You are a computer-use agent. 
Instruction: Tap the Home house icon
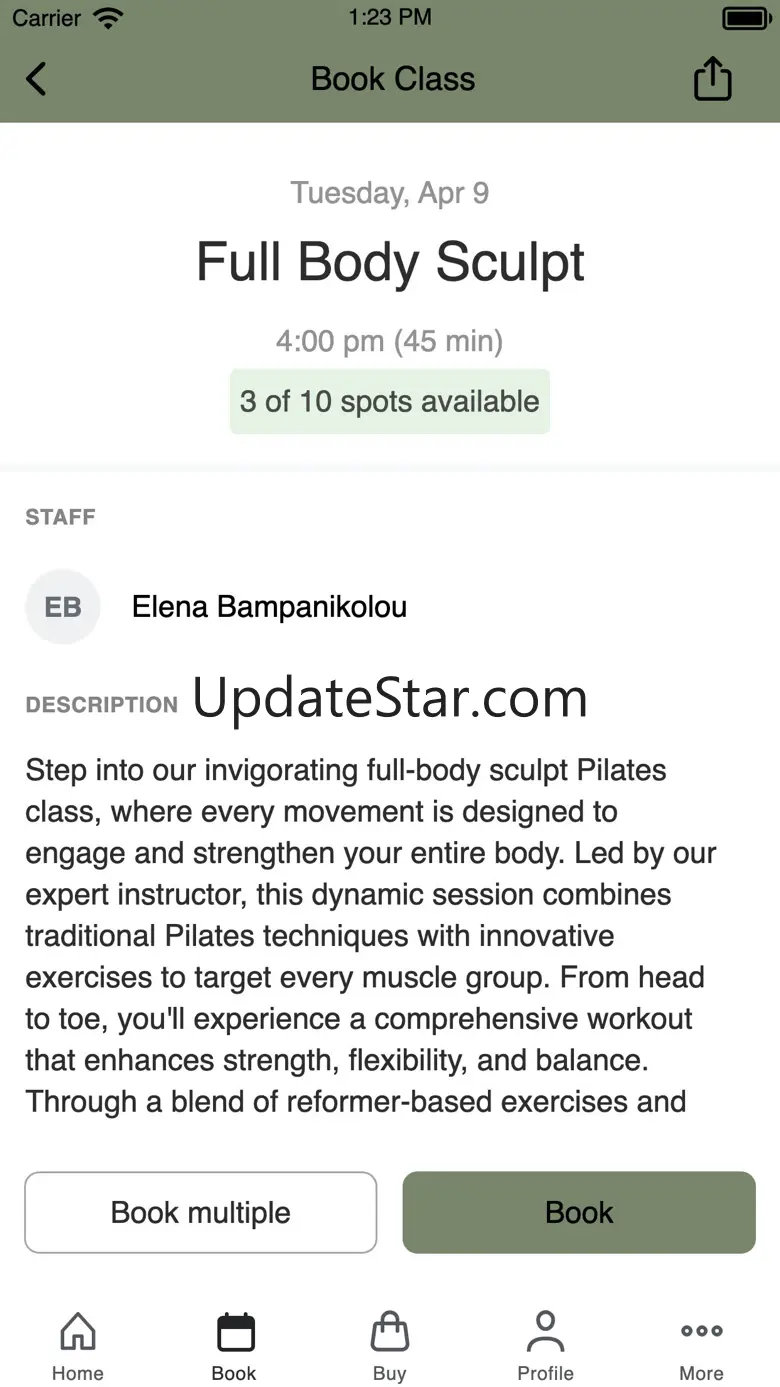tap(78, 1332)
